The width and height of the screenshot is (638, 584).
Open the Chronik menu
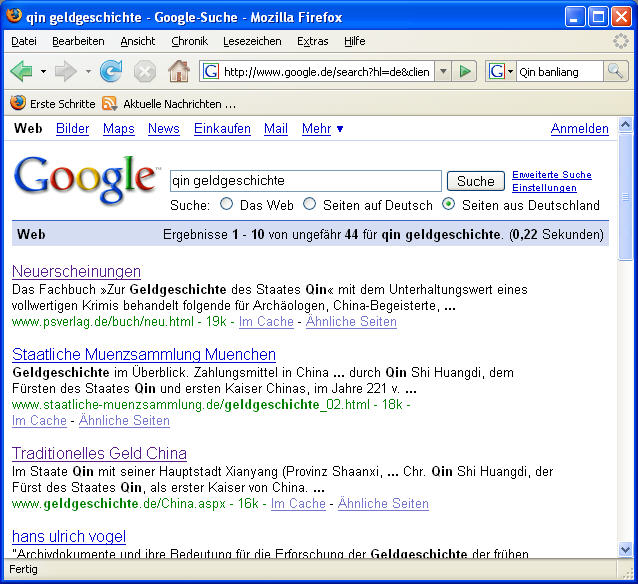click(189, 41)
